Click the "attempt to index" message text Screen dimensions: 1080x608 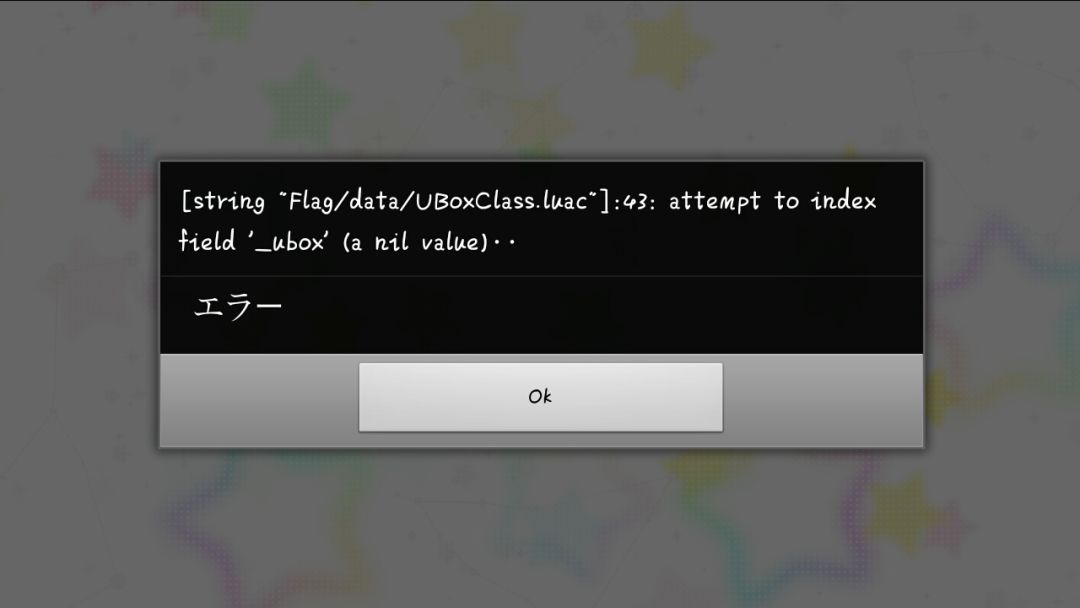click(x=772, y=201)
